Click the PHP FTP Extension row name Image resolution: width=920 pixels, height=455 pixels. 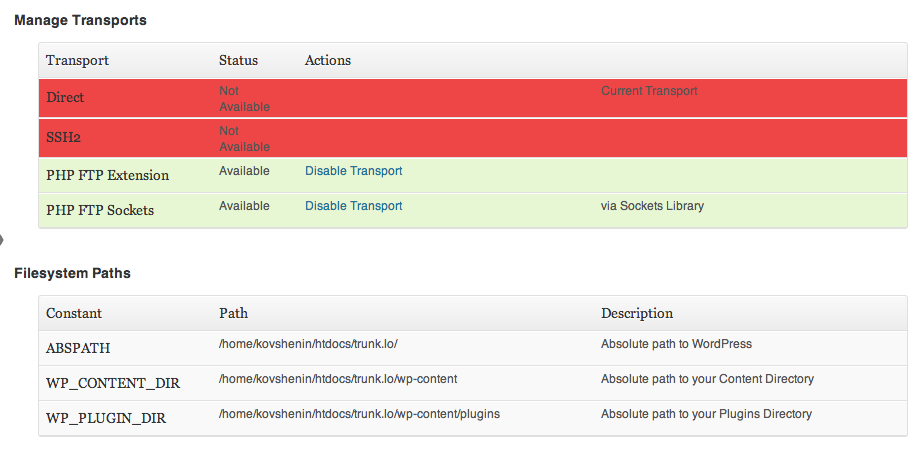point(108,176)
